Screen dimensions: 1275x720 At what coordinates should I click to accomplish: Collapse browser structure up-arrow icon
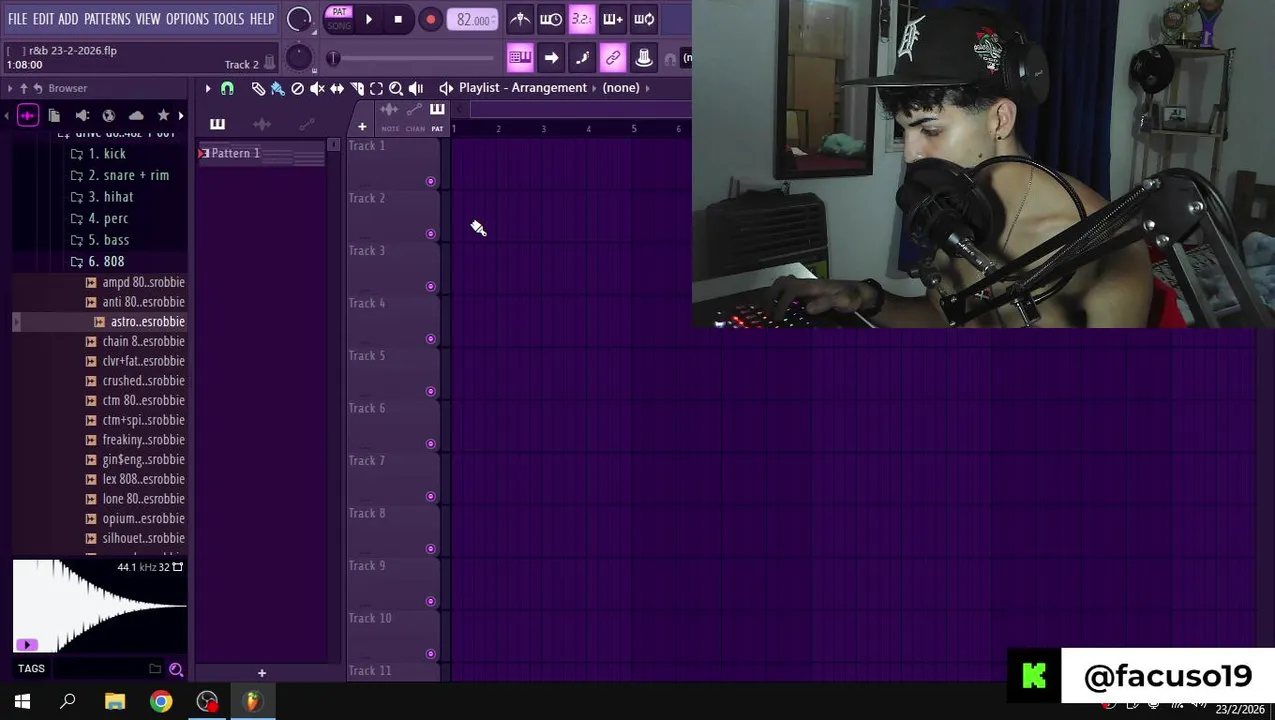[x=23, y=88]
